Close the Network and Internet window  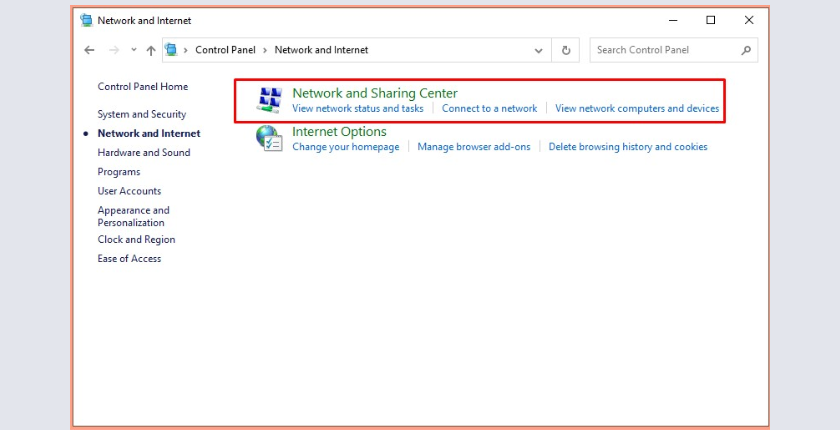click(x=749, y=20)
